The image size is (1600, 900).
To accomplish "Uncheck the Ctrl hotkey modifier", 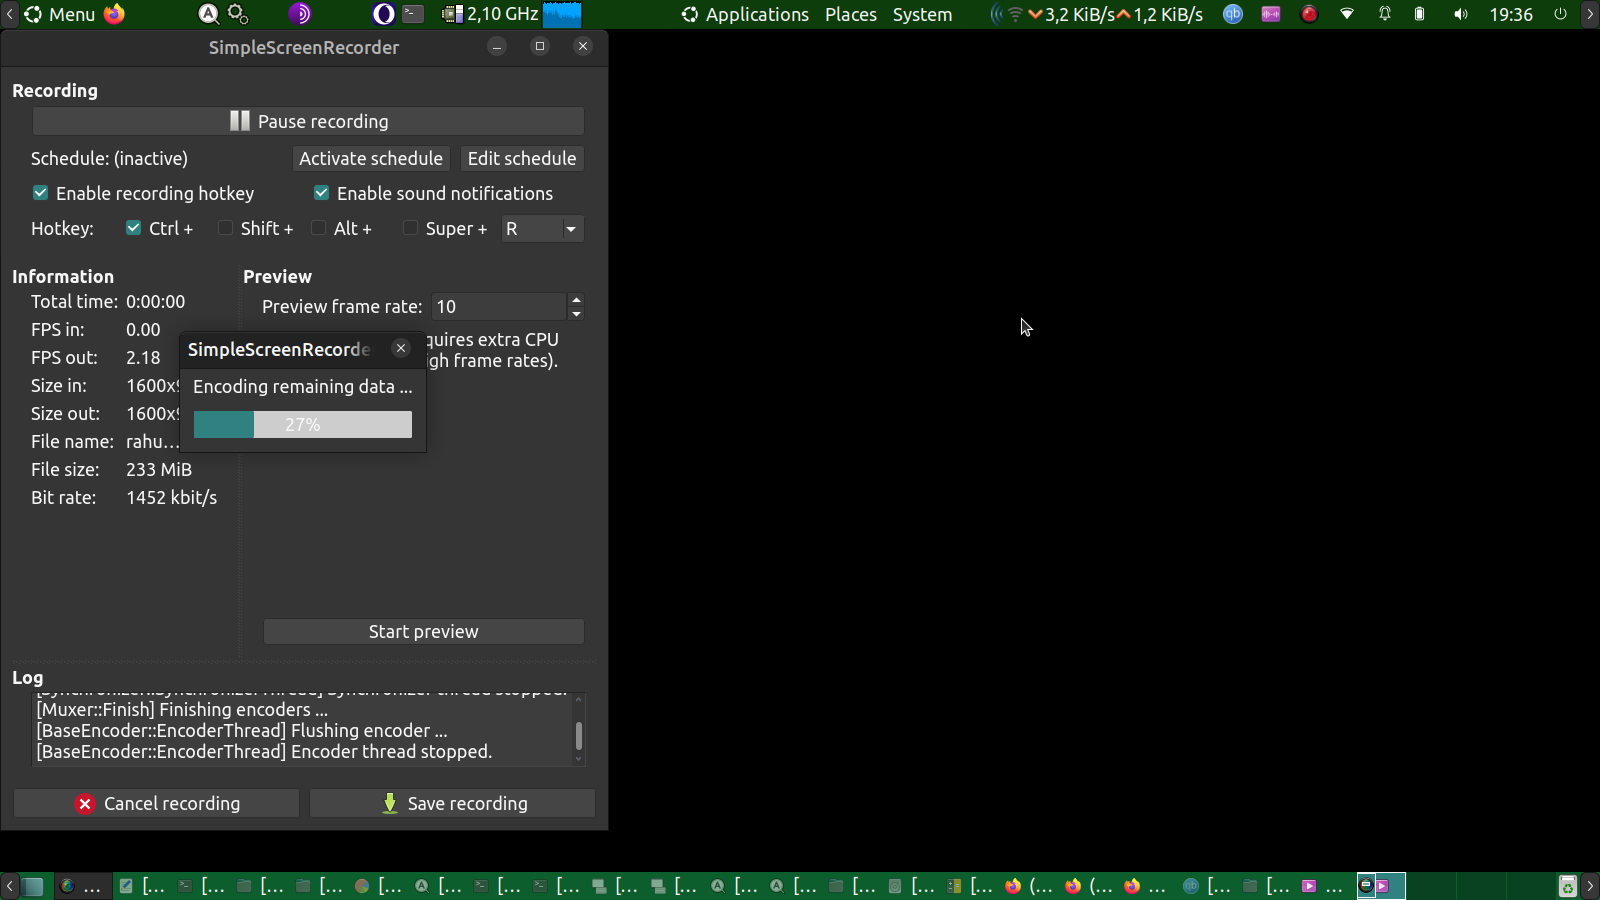I will [x=133, y=228].
